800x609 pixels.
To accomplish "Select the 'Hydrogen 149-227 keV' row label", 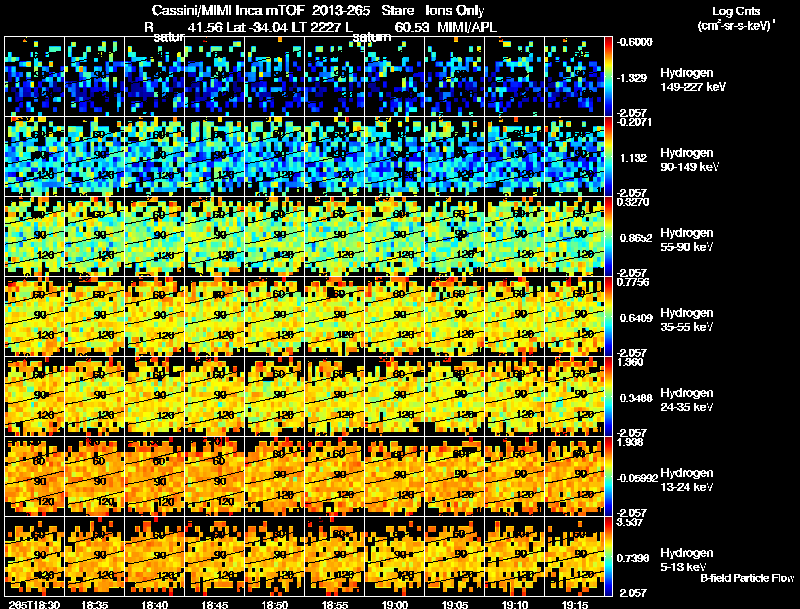I will (x=692, y=80).
